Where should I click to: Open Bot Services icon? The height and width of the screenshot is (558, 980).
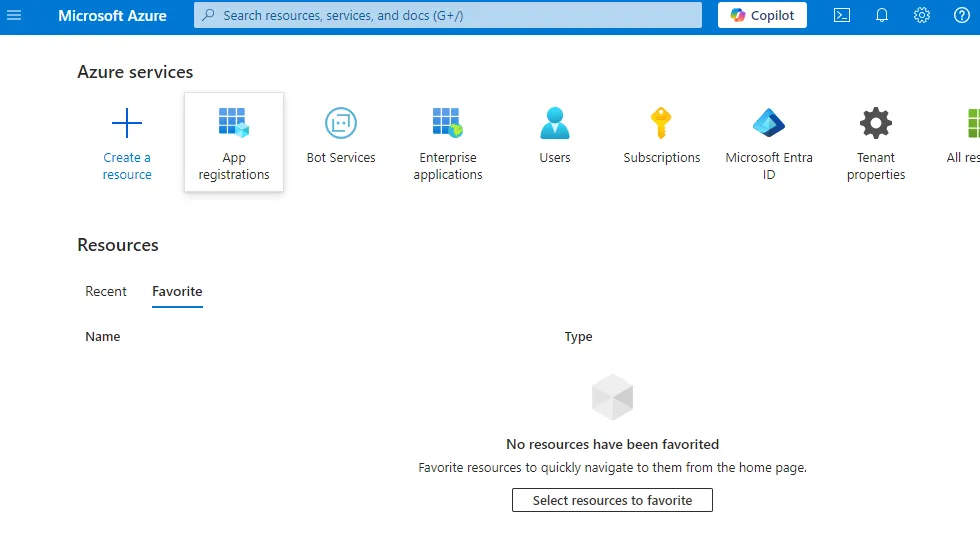[x=341, y=123]
